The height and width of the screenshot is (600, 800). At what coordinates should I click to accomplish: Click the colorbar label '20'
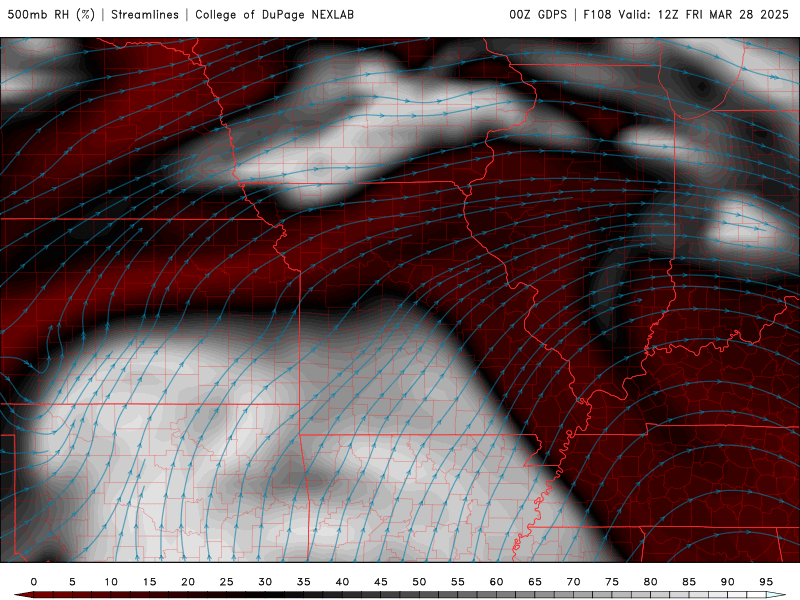click(x=188, y=582)
